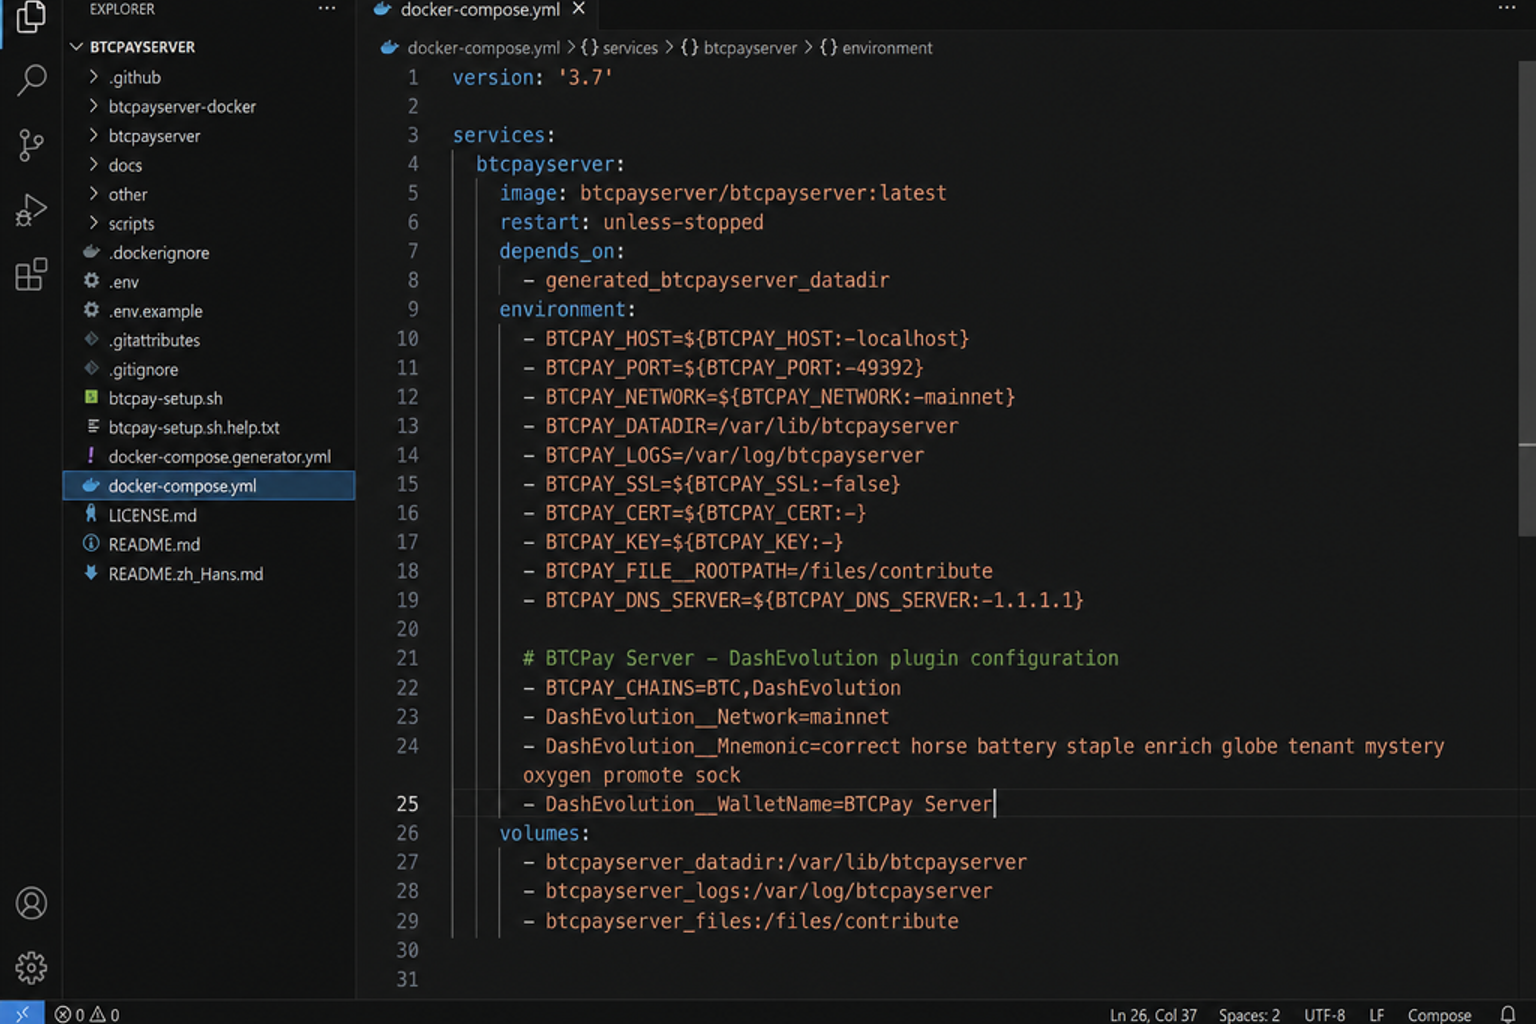Screen dimensions: 1536x1024
Task: Click line number 9 in gutter
Action: tap(413, 309)
